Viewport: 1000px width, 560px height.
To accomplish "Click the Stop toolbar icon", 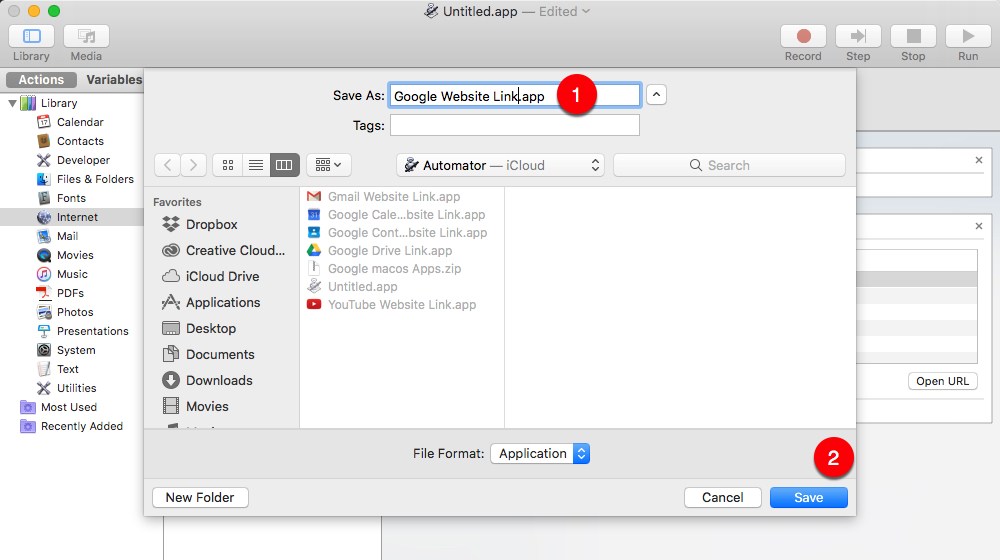I will click(x=913, y=36).
